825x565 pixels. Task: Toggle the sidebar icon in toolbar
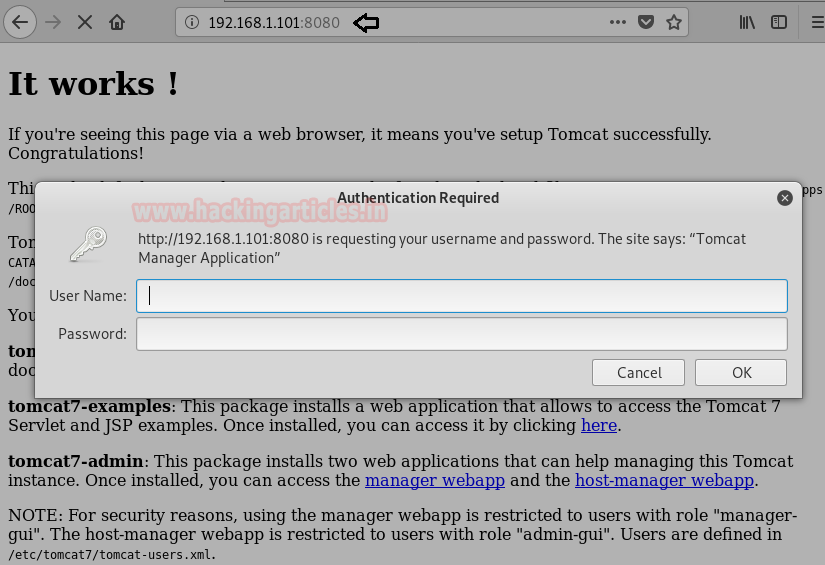pyautogui.click(x=779, y=22)
